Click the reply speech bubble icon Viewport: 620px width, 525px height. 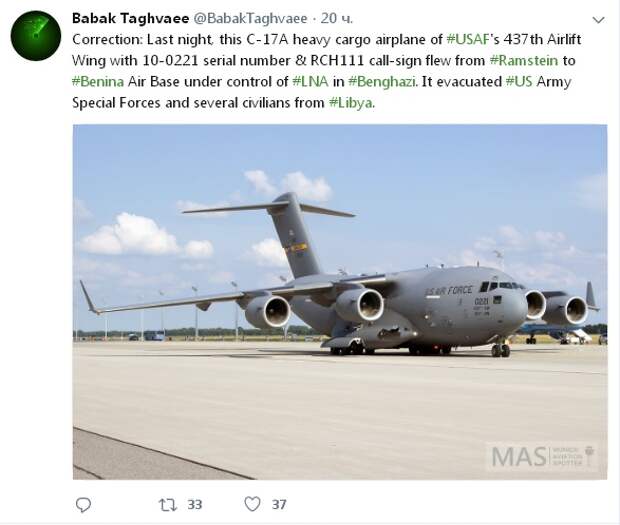click(83, 505)
